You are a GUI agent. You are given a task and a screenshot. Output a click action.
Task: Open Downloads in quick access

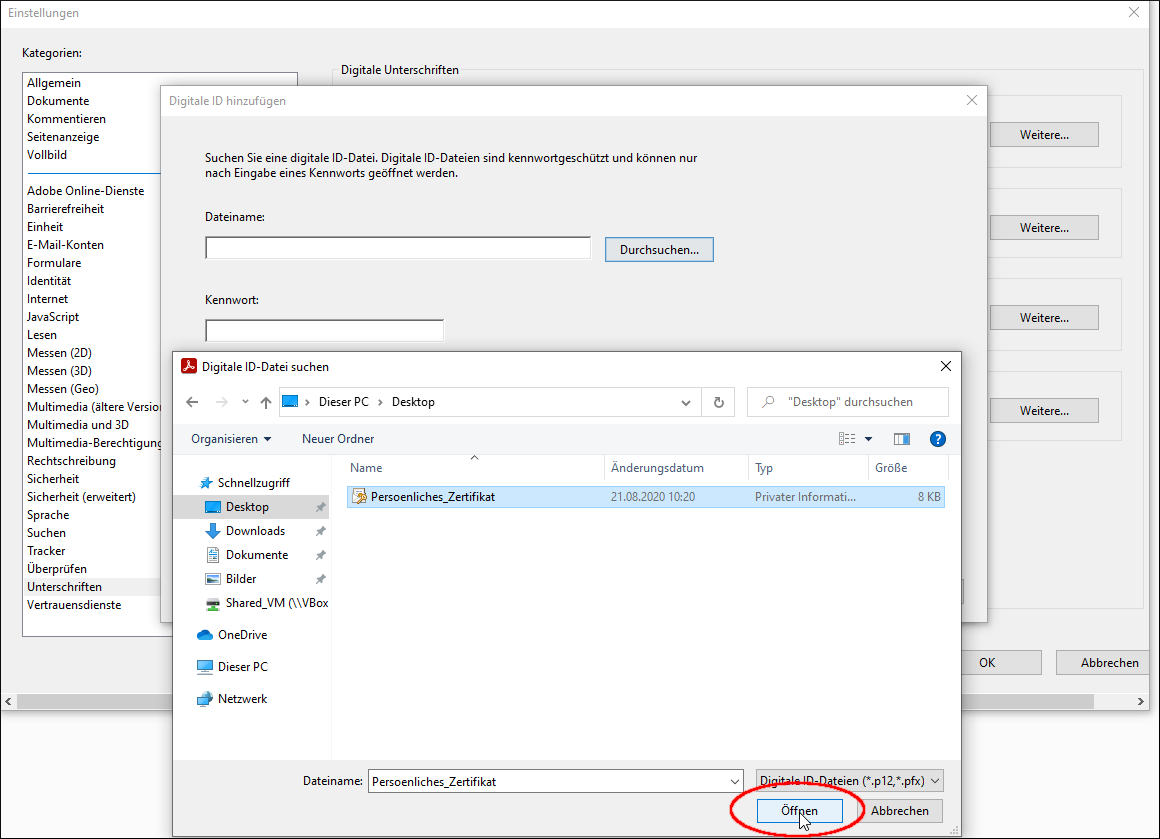pyautogui.click(x=255, y=530)
